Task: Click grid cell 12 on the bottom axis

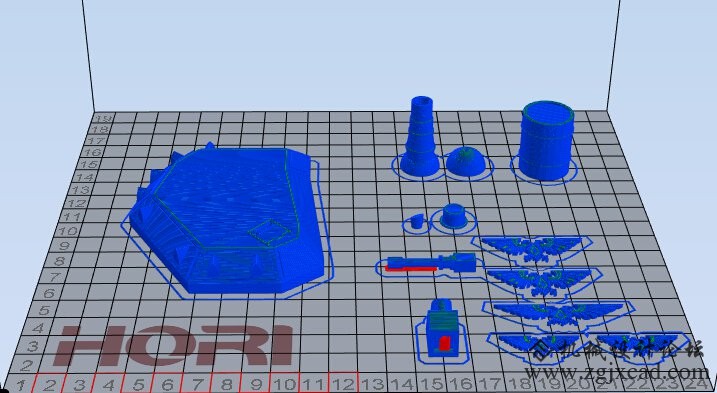Action: (x=342, y=383)
